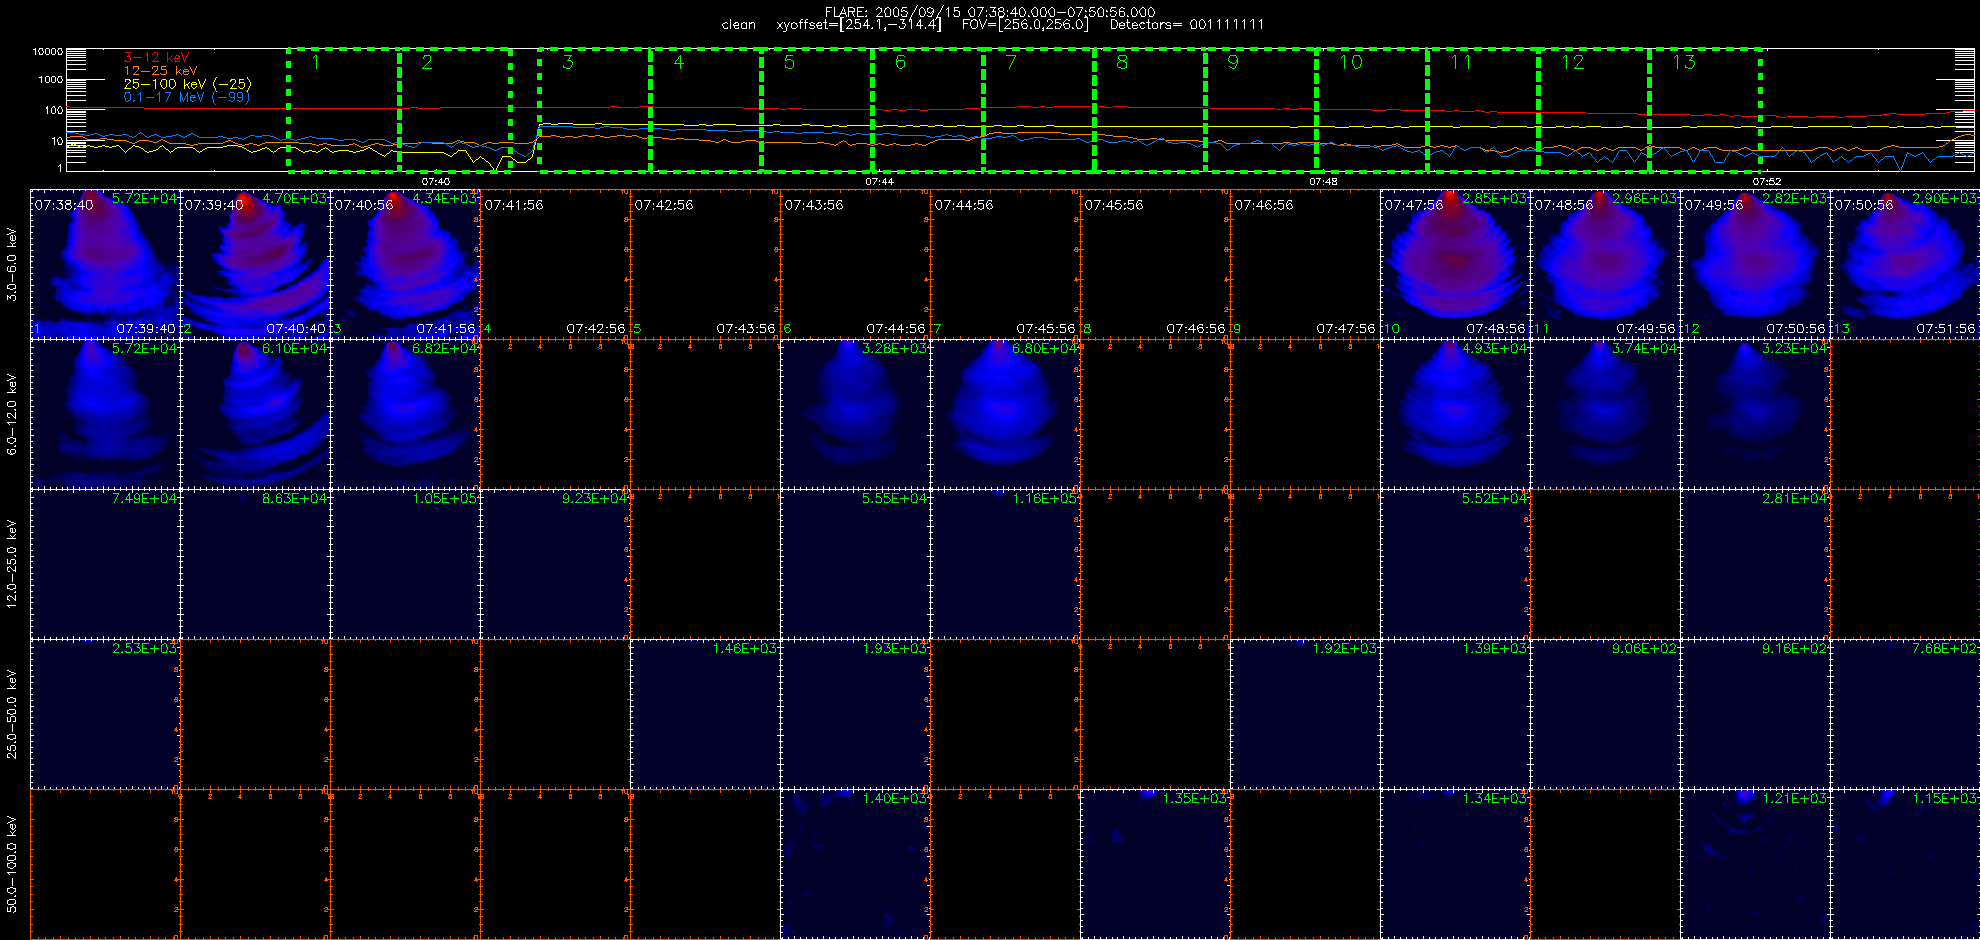Choose the 6.0-12.0 keV image labeled 3.74E+04
Screen dimensions: 1980x940
[x=1605, y=414]
